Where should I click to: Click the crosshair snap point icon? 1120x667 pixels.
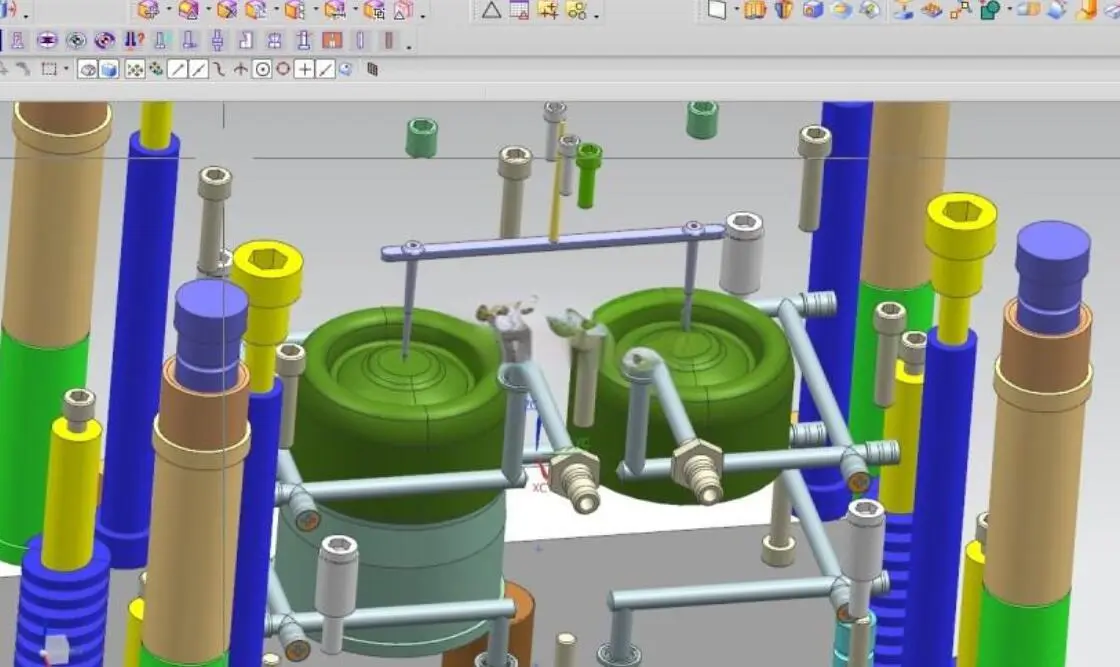303,70
